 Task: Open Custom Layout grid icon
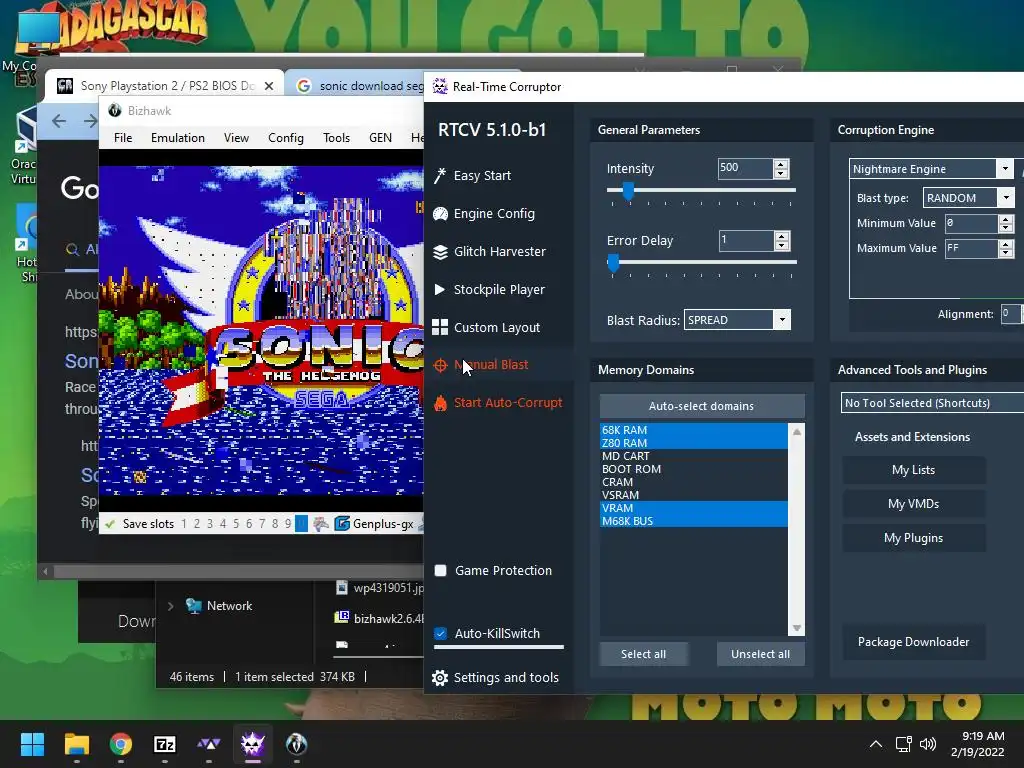coord(440,327)
